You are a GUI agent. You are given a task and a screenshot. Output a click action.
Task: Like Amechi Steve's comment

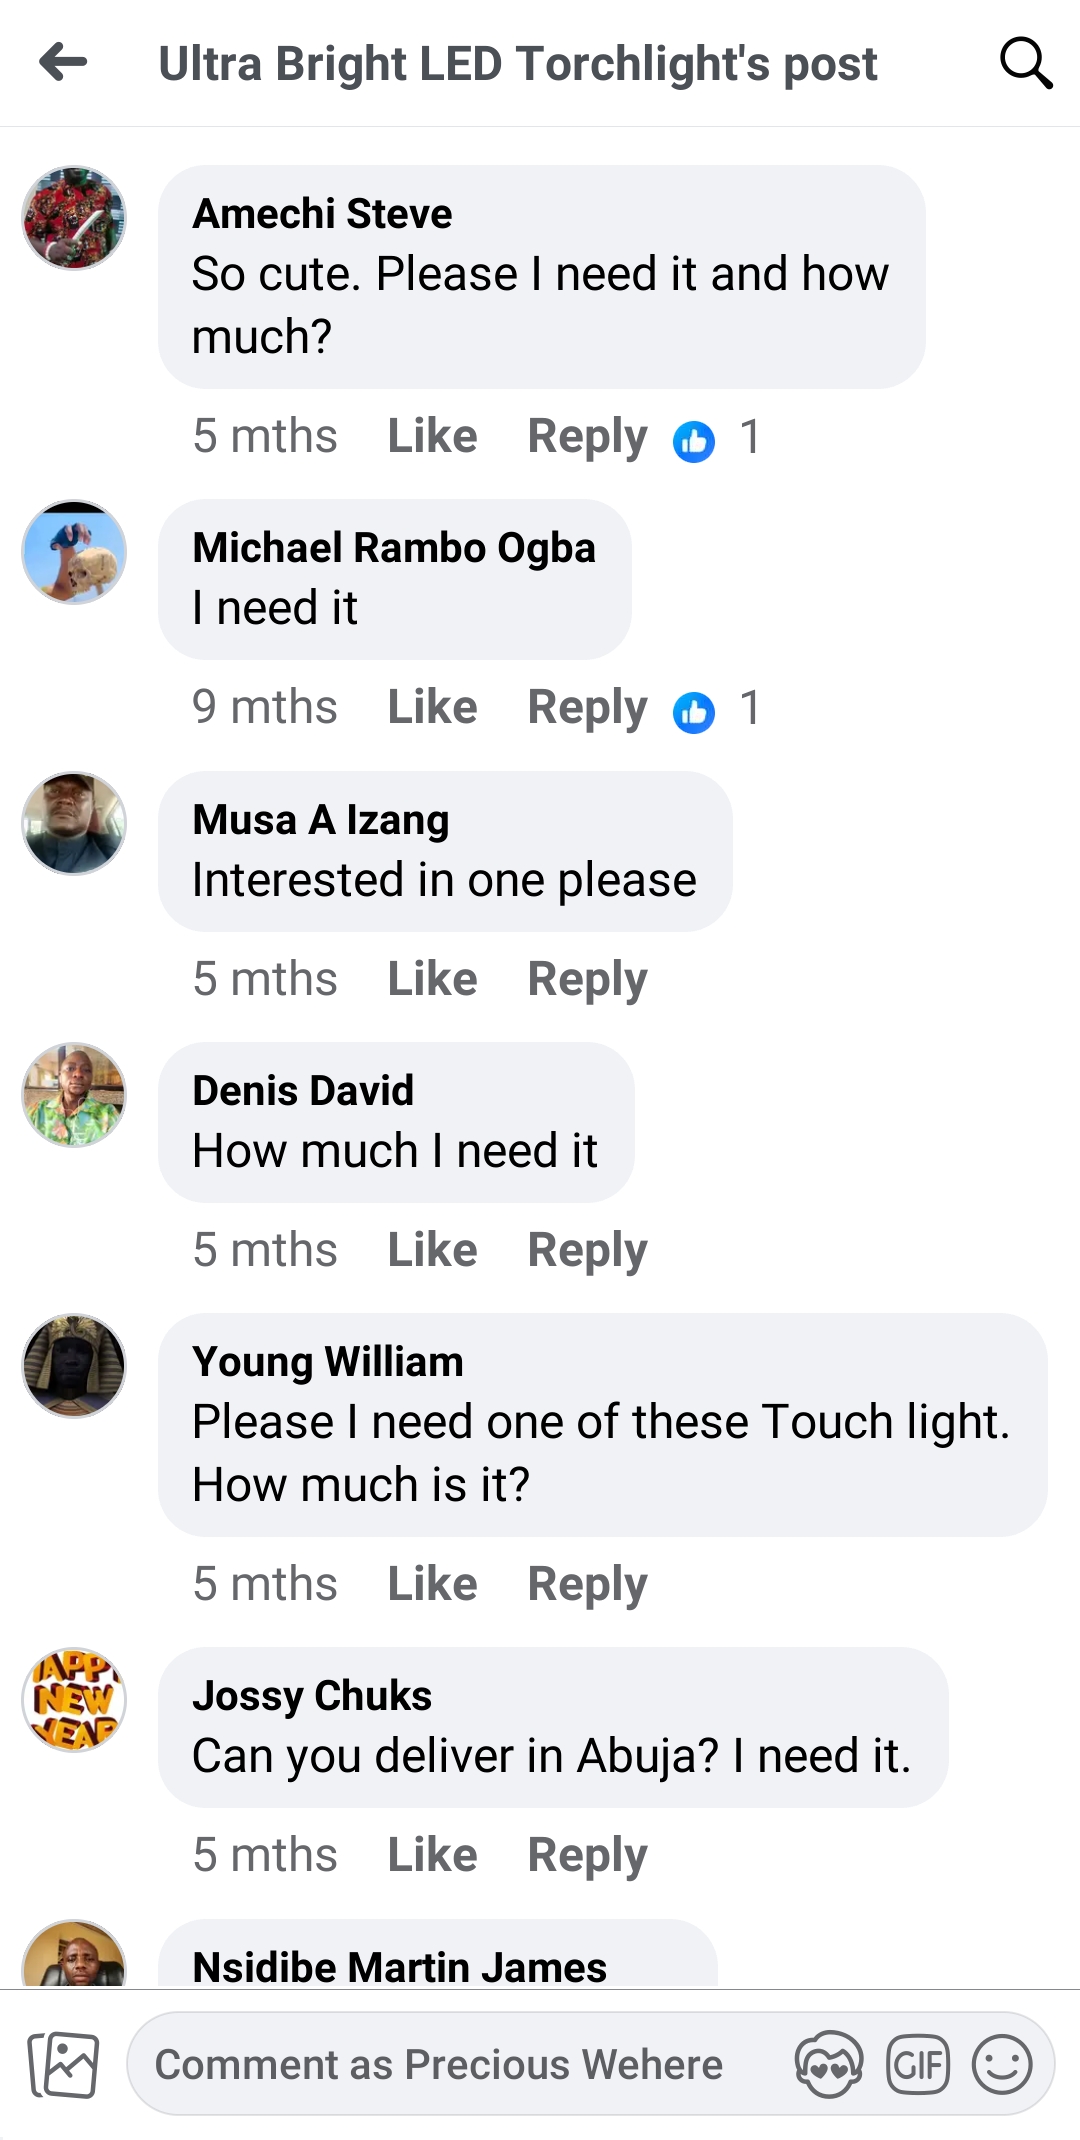432,437
